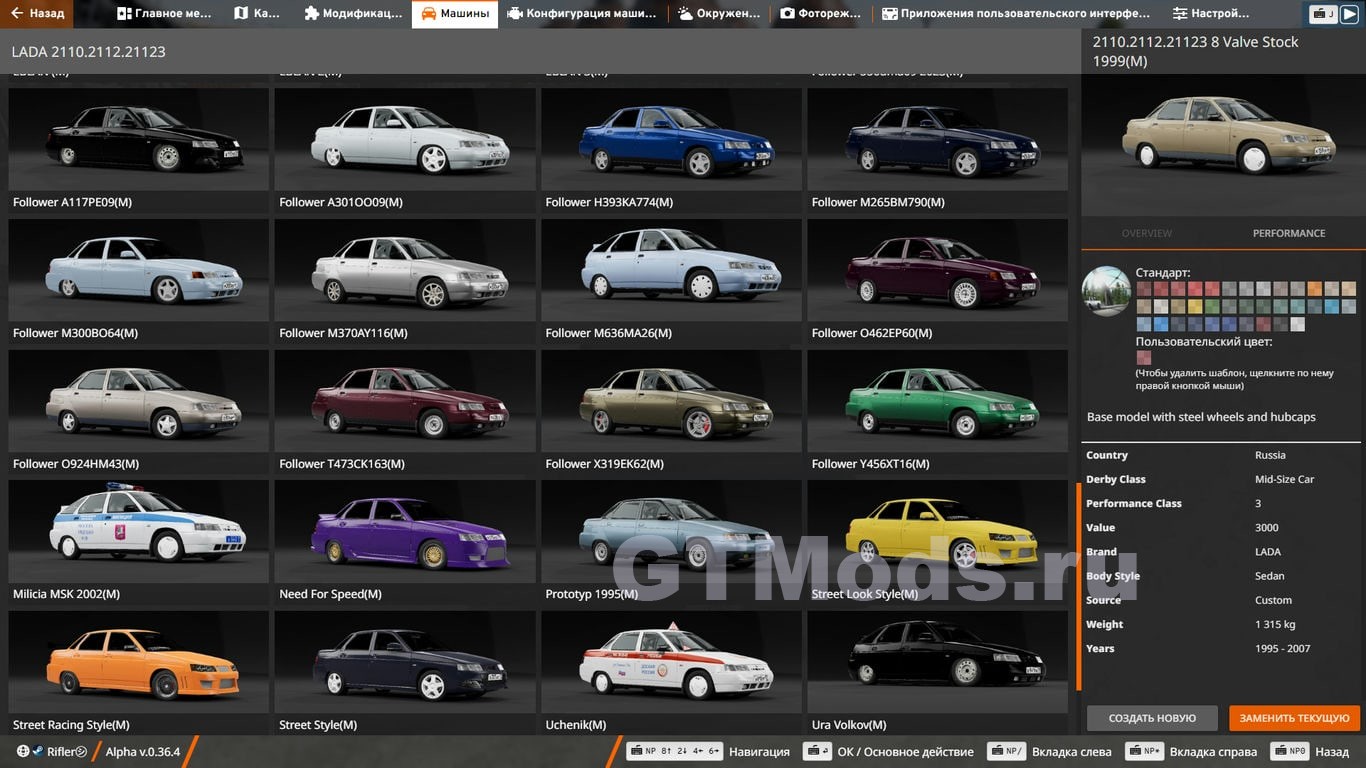The image size is (1366, 768).
Task: Select the Follower H393KA774(M) blue car
Action: 671,150
